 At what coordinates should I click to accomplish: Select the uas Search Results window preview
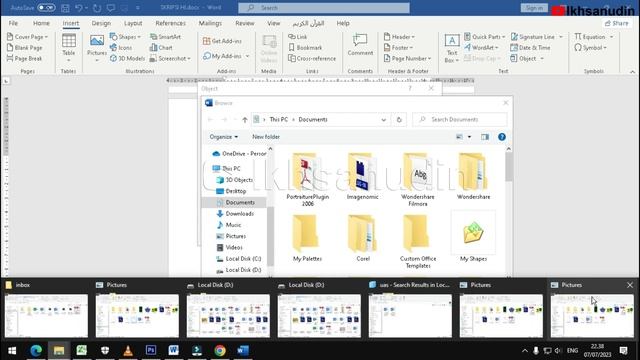[x=410, y=316]
